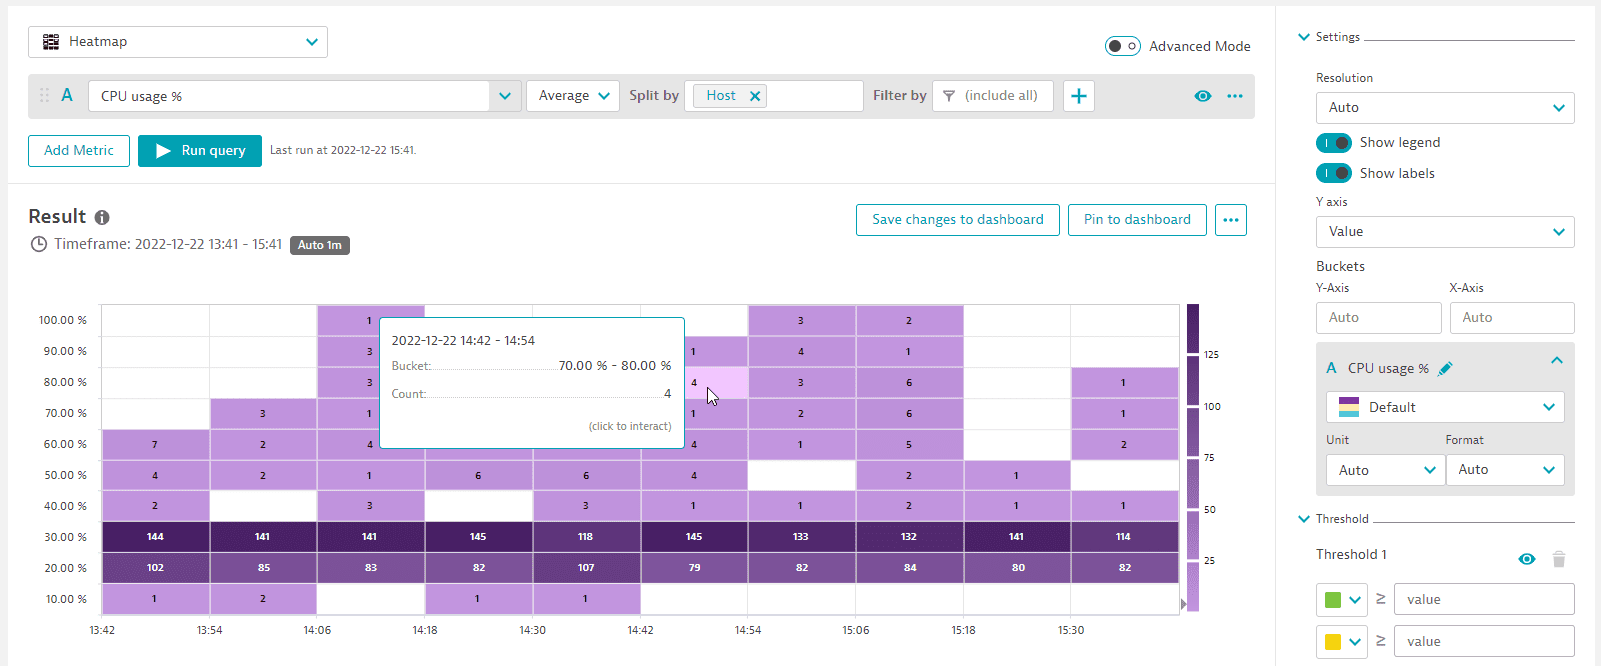
Task: Turn off Show labels toggle
Action: tap(1334, 174)
